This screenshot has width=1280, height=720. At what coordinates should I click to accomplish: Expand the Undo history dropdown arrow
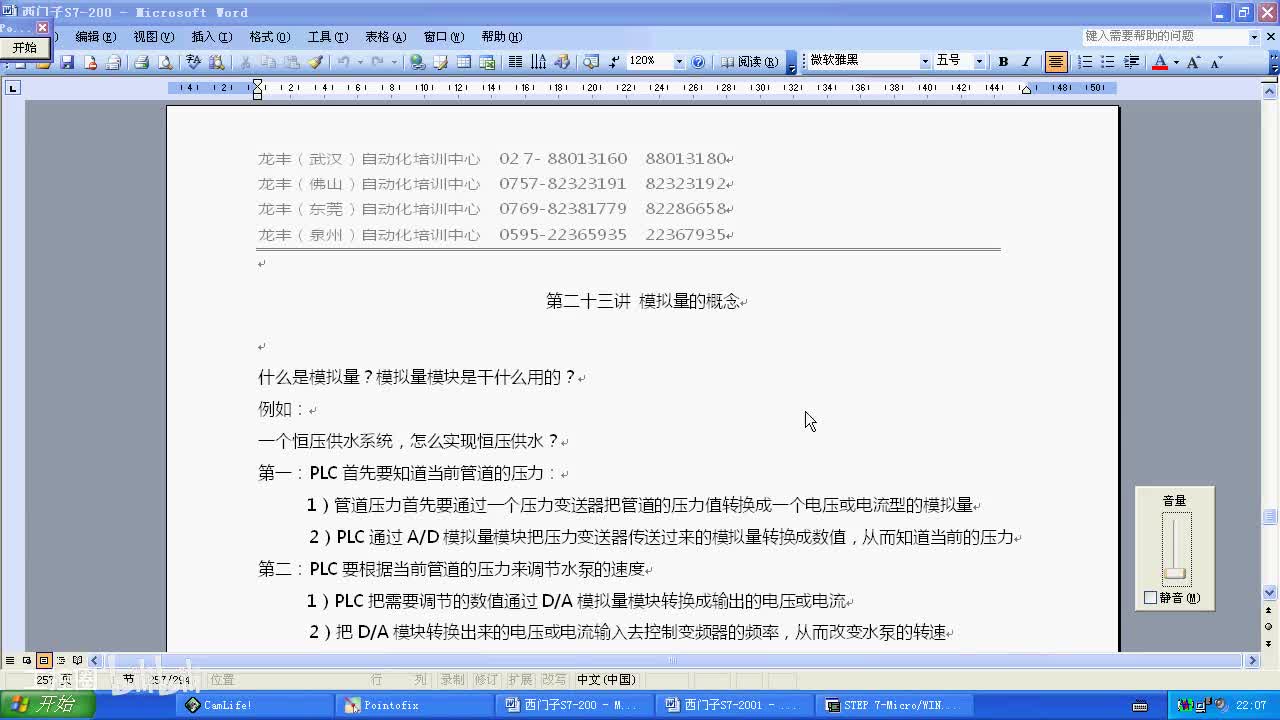[x=360, y=62]
